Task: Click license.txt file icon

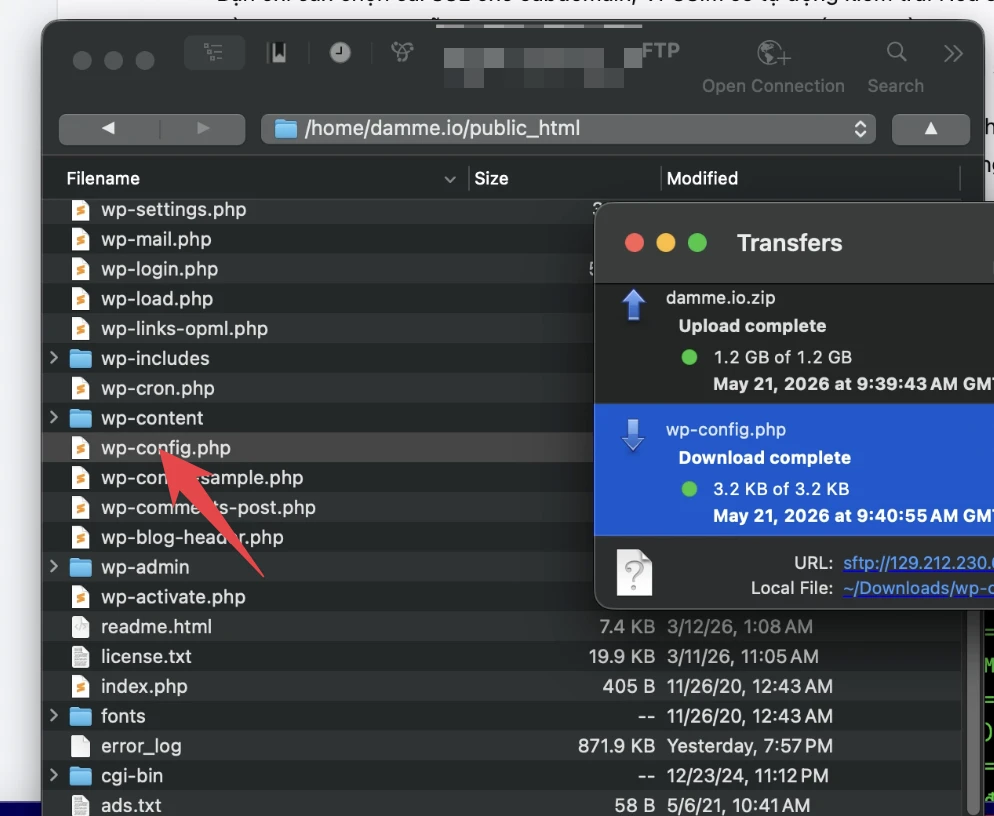Action: (81, 656)
